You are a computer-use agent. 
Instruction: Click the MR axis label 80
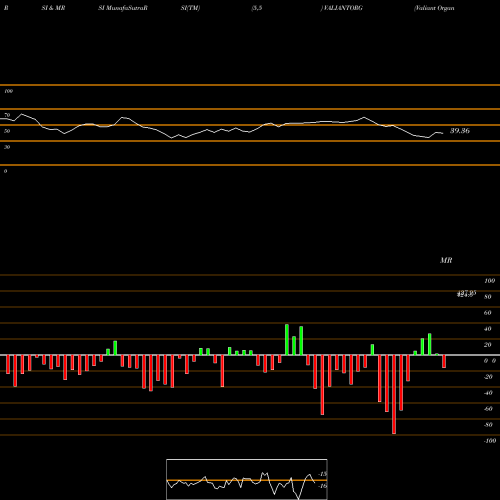tap(488, 297)
